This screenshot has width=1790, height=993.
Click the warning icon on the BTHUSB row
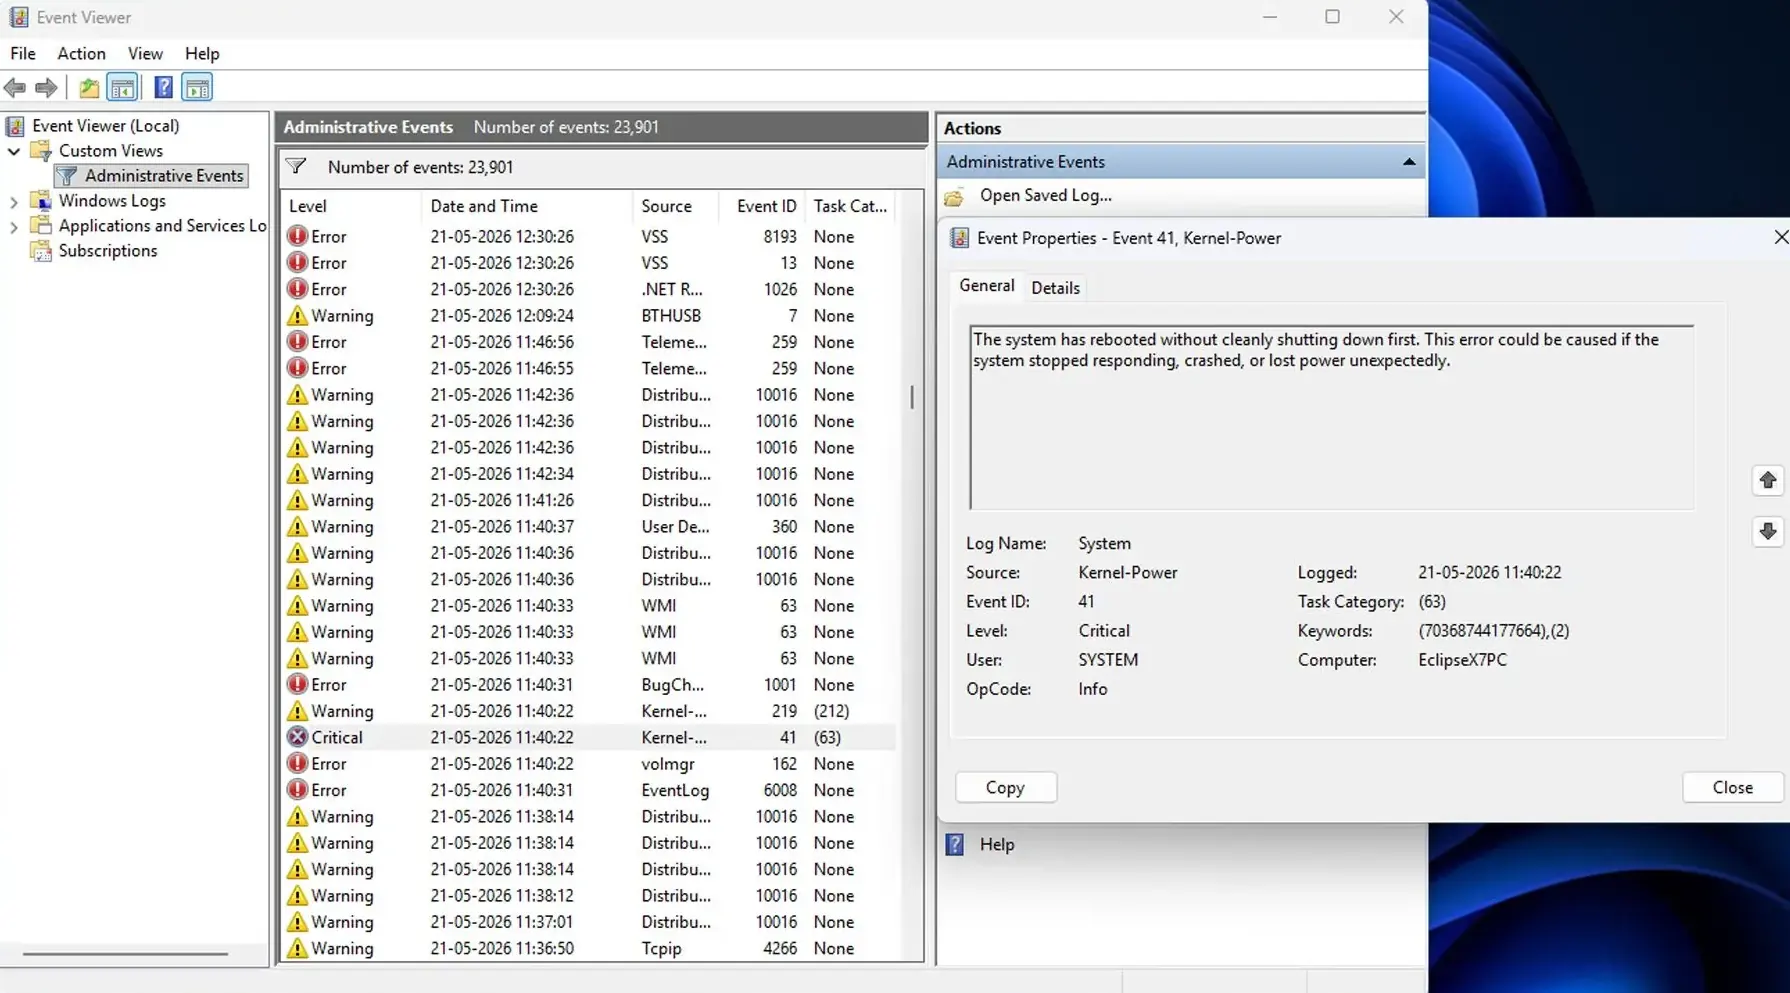coord(297,315)
